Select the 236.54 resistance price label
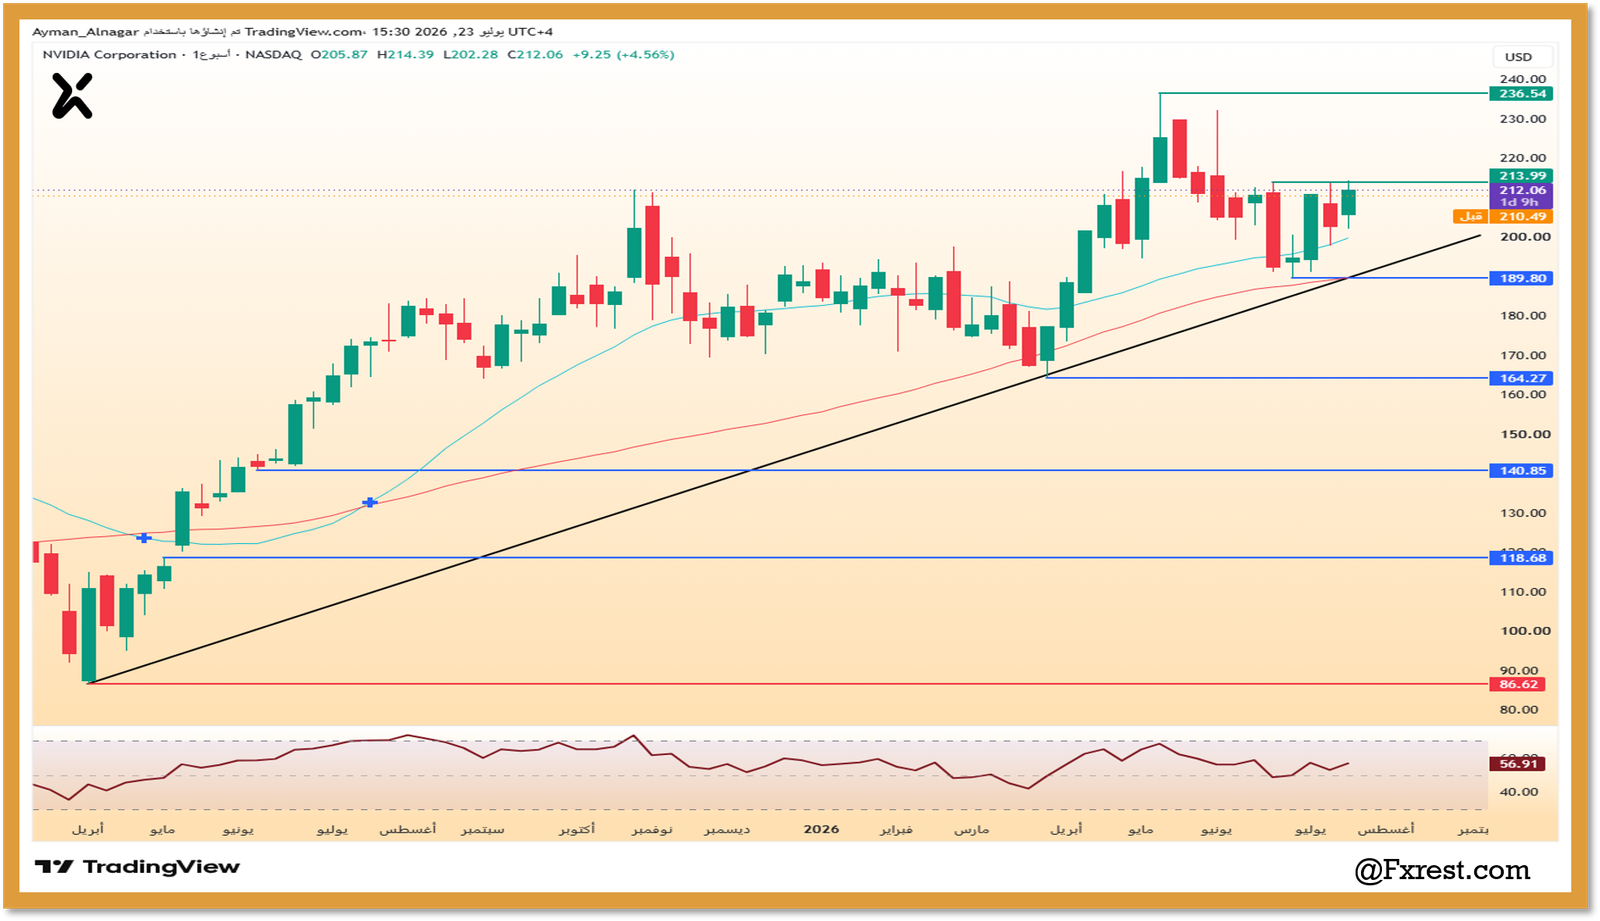 pyautogui.click(x=1522, y=94)
